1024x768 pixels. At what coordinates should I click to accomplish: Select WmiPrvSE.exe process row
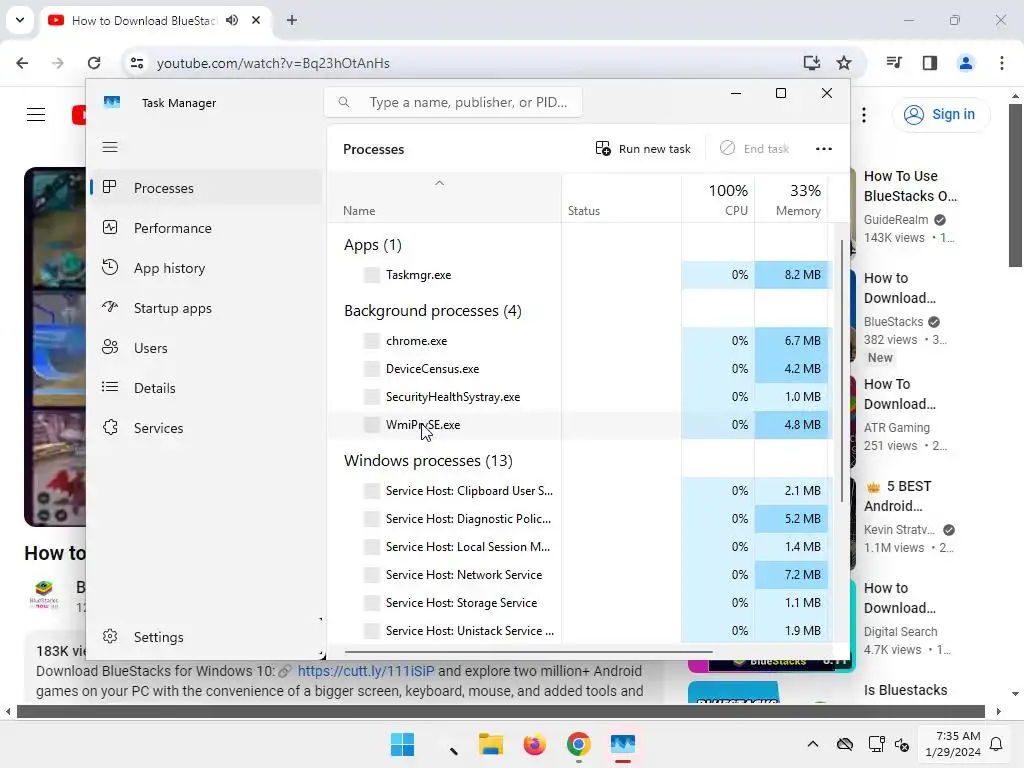pyautogui.click(x=580, y=425)
